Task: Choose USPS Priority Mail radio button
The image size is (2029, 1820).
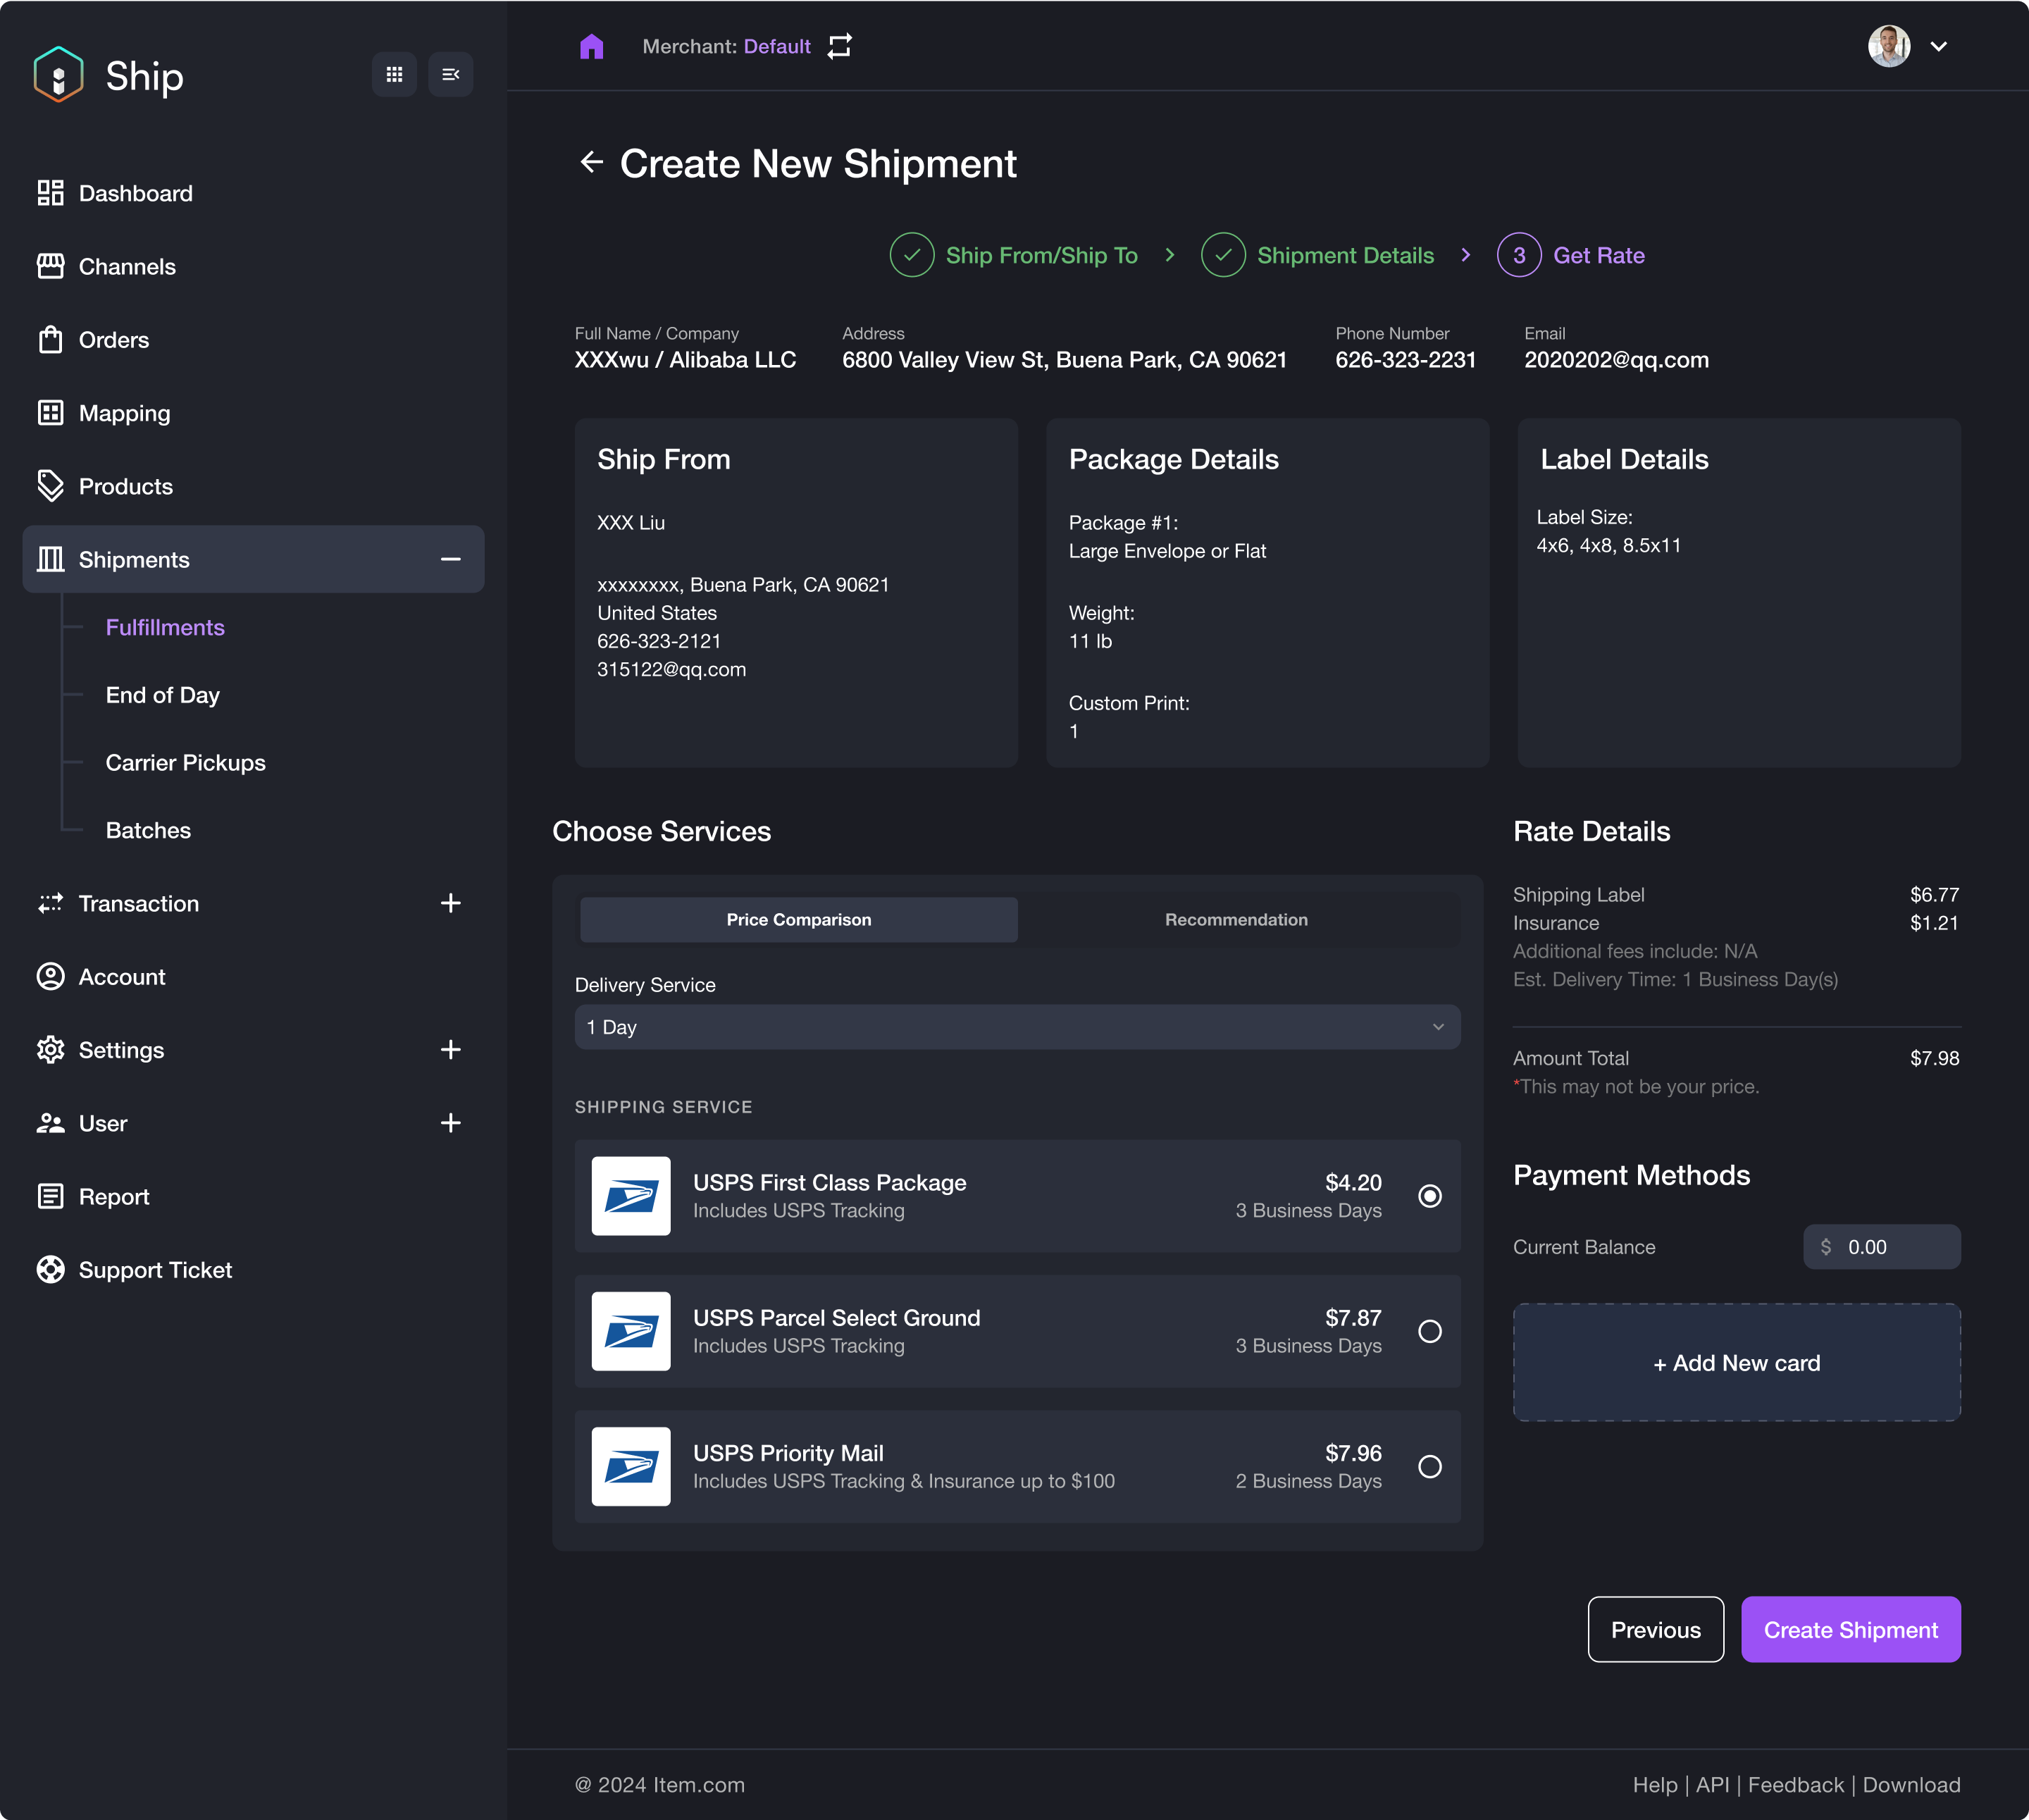Action: [x=1429, y=1466]
